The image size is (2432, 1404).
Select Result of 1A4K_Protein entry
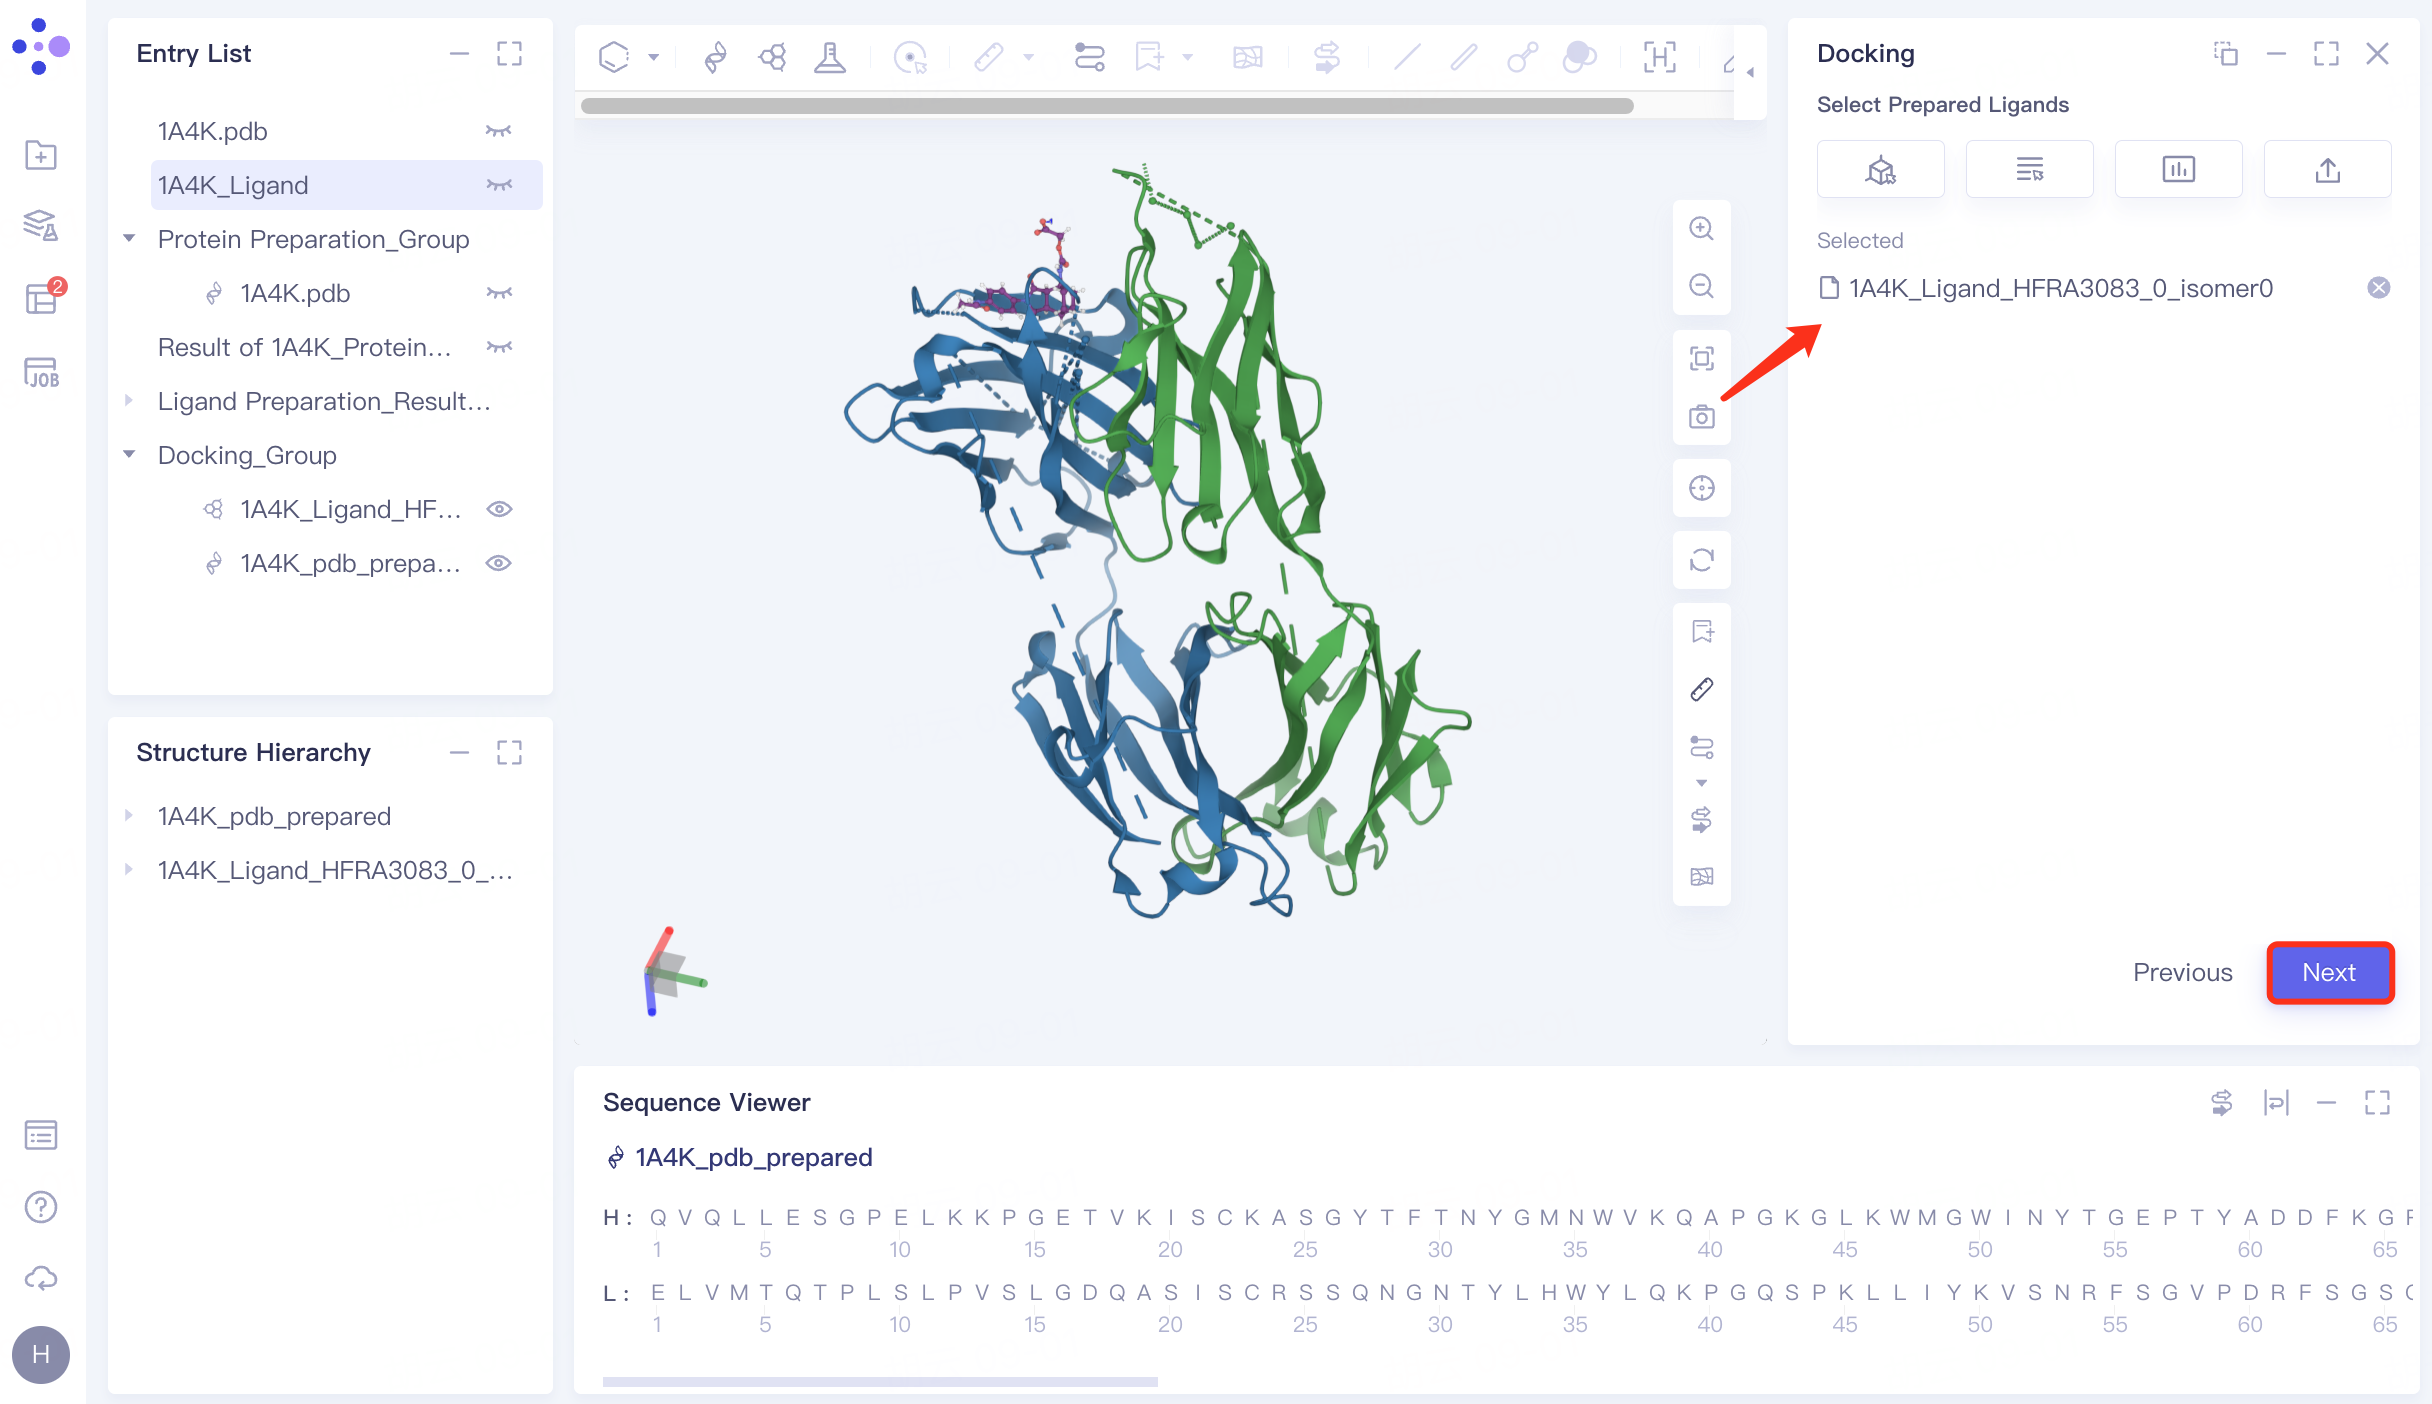tap(304, 347)
